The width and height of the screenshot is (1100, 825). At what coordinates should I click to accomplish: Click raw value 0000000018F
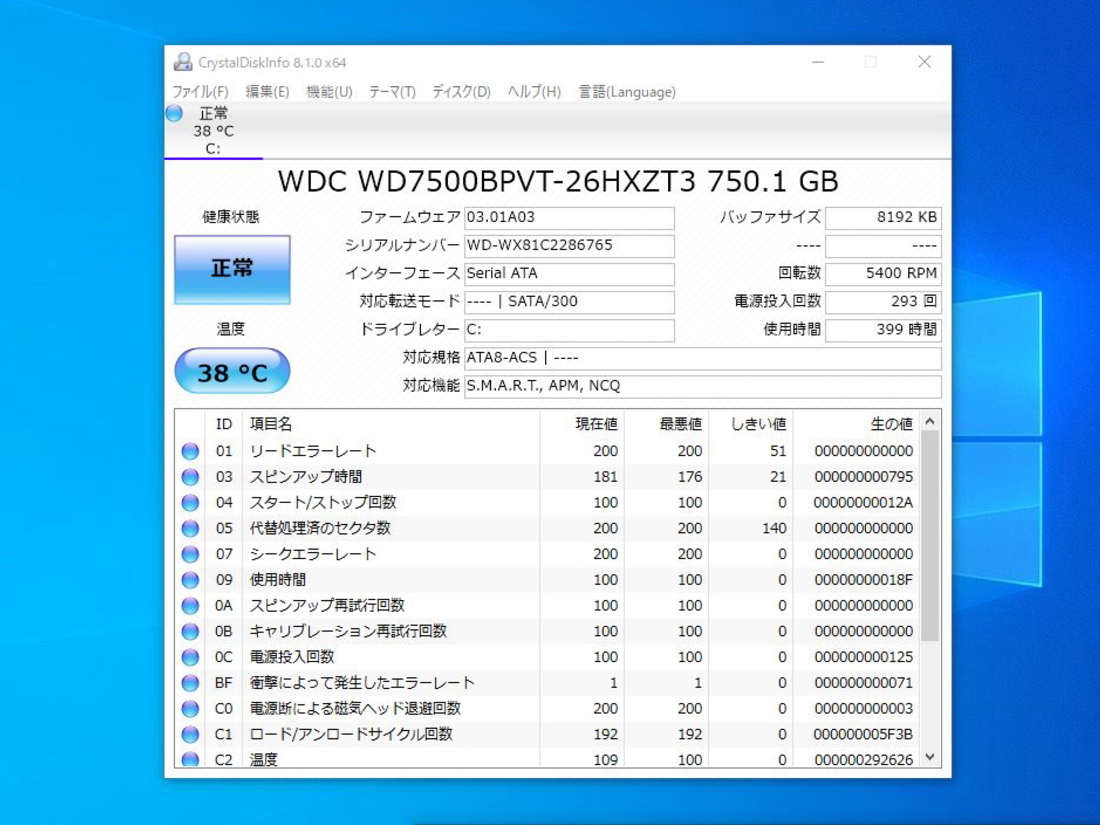click(864, 580)
